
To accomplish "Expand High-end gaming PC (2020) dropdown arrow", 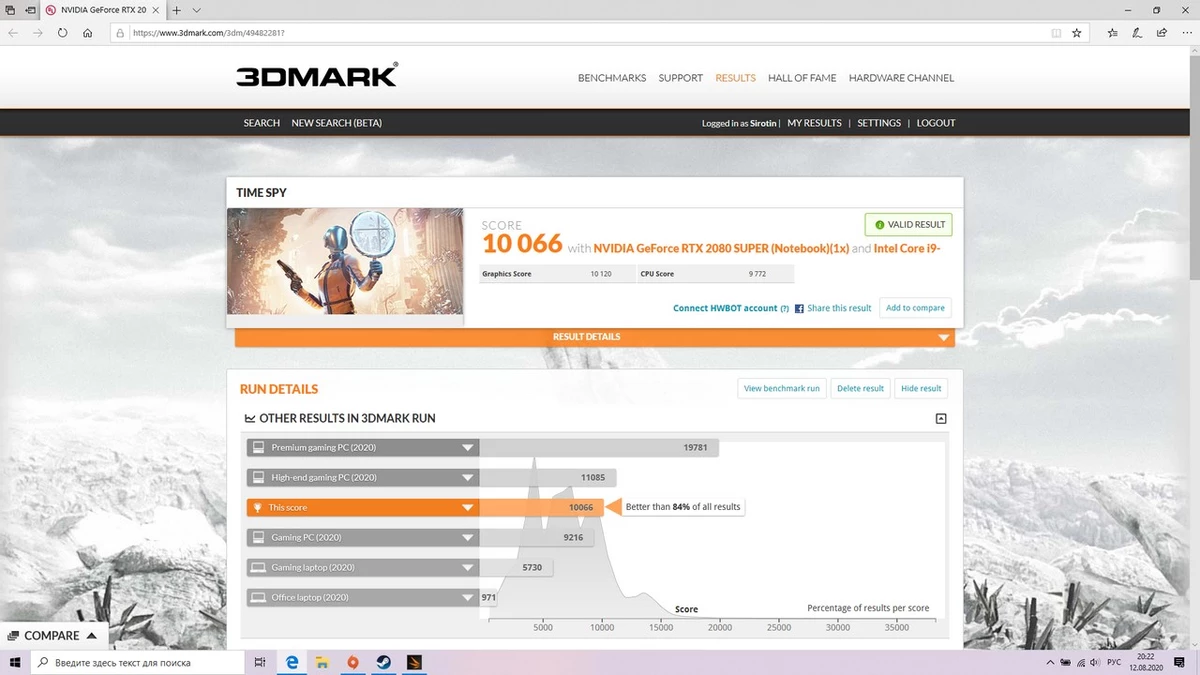I will tap(467, 478).
